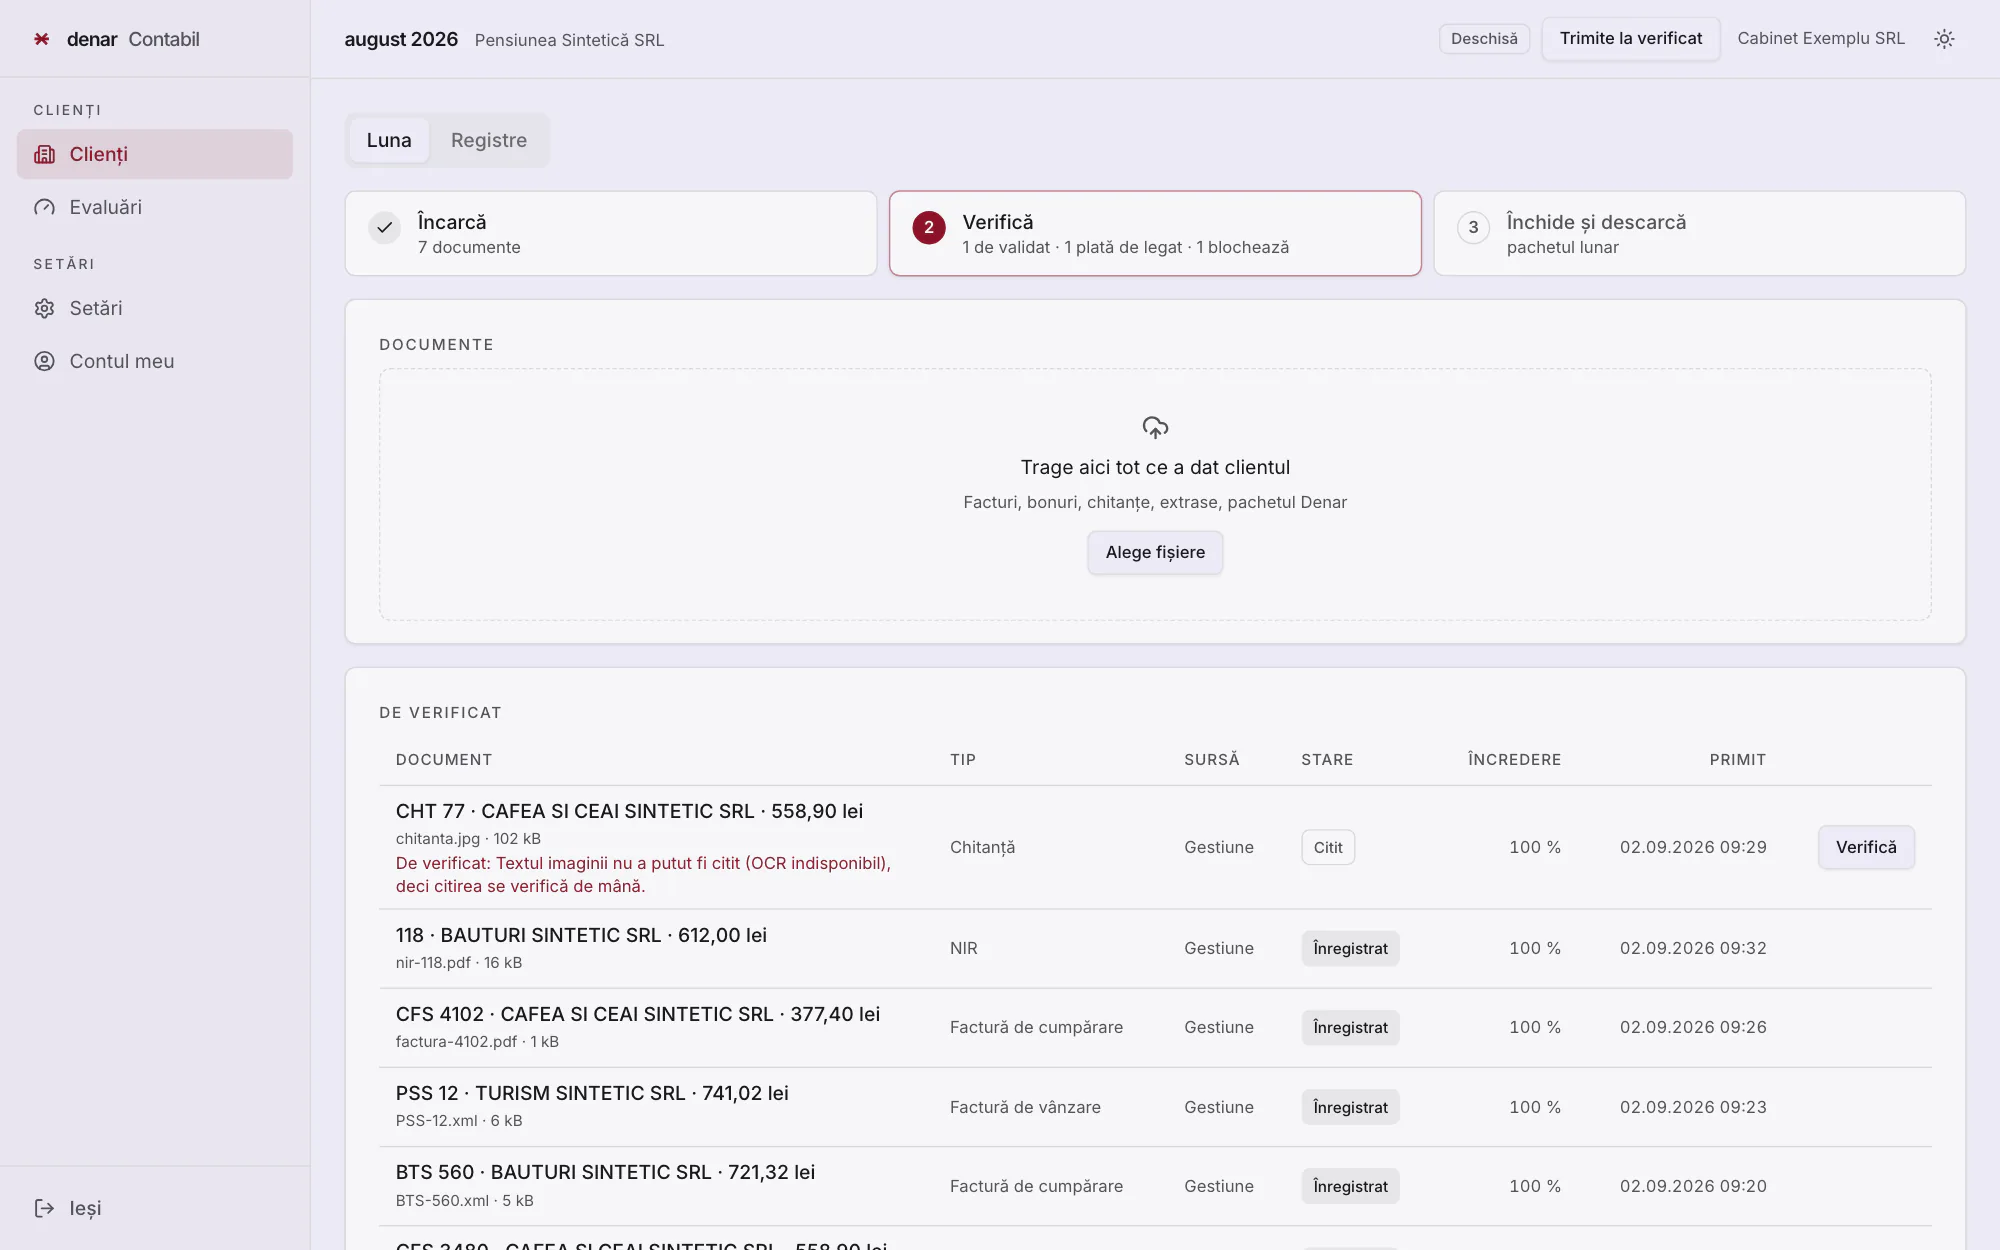Click the Citit status badge
Viewport: 2000px width, 1250px height.
(x=1328, y=847)
